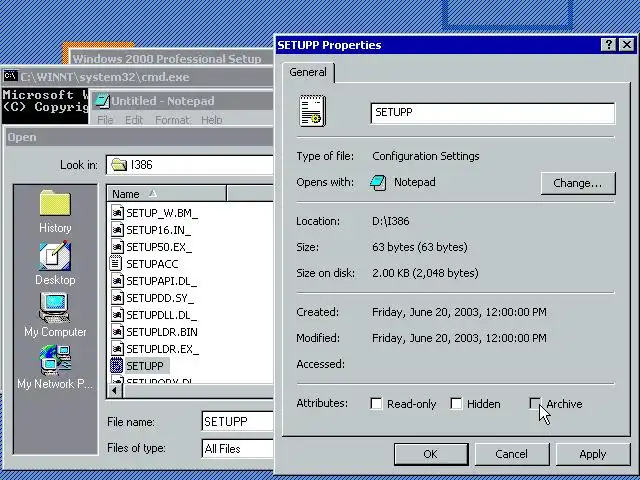Click the Modified date value
The image size is (640, 480).
click(459, 338)
